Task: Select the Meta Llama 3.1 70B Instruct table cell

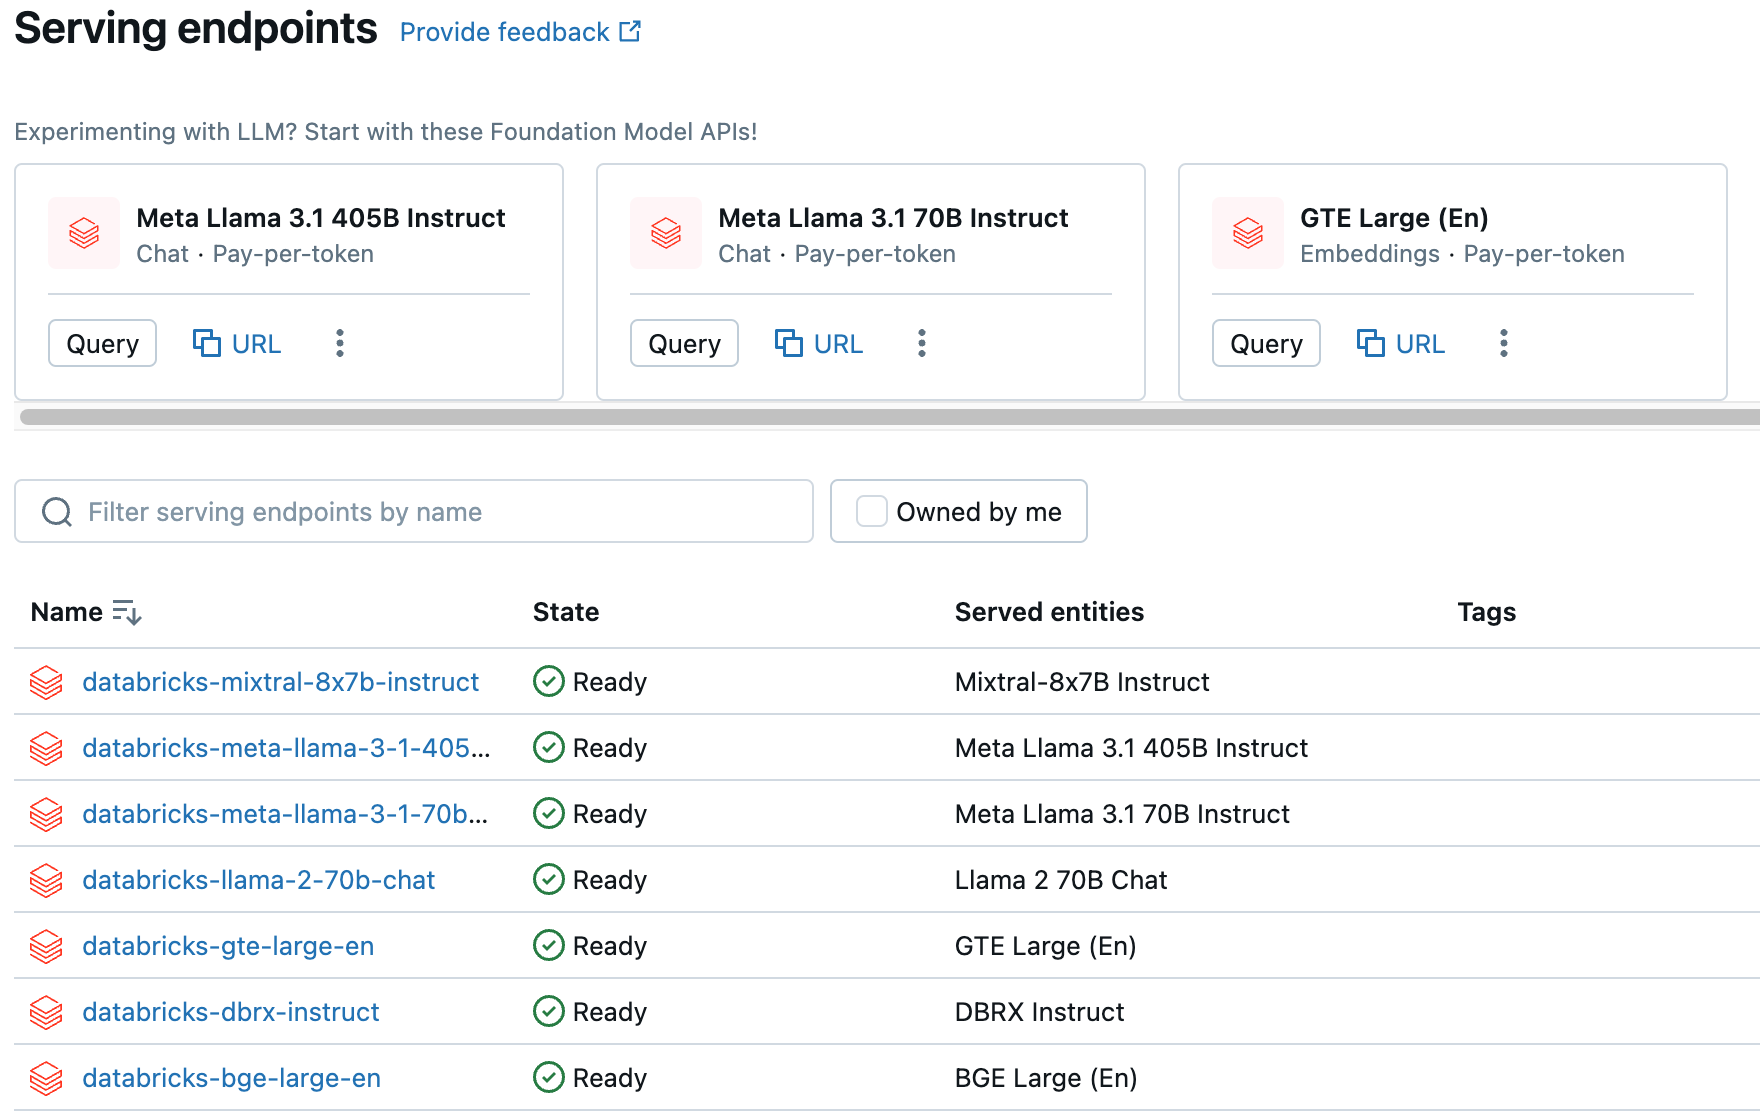Action: pos(1122,814)
